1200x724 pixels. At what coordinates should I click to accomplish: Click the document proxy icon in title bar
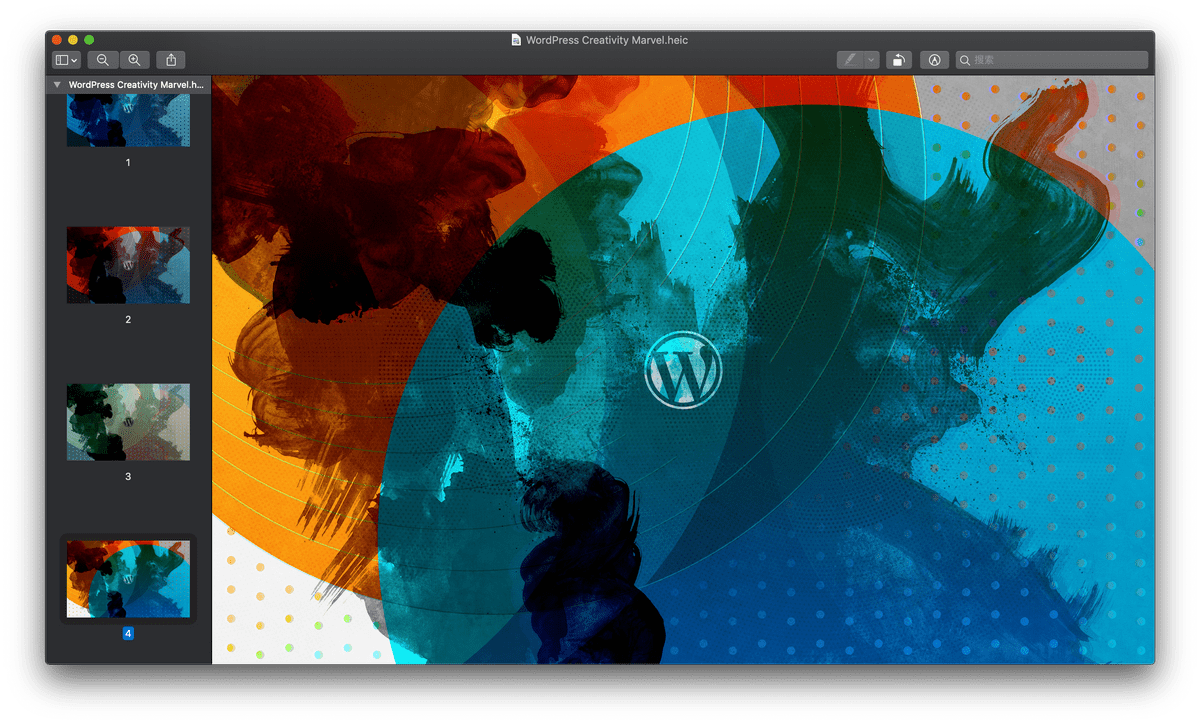coord(516,40)
